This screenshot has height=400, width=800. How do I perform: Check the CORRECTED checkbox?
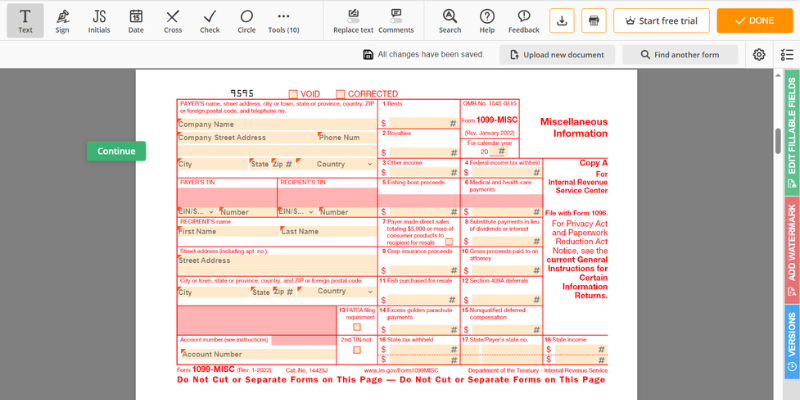coord(340,94)
